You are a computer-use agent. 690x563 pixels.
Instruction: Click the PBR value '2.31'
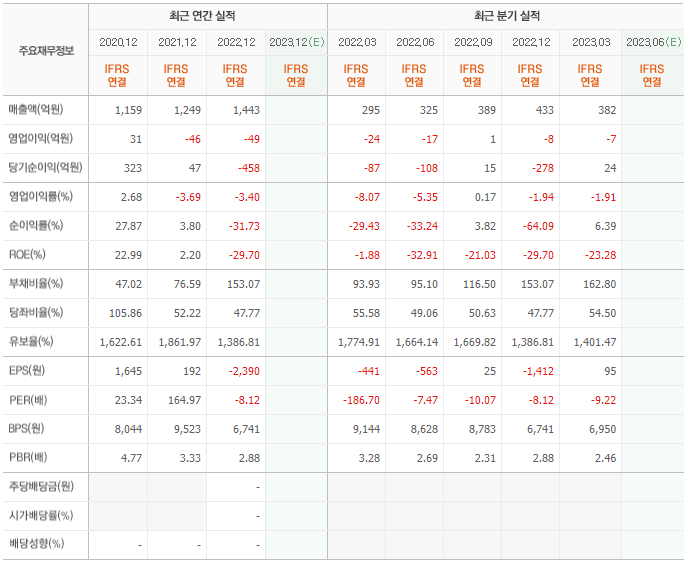pyautogui.click(x=485, y=458)
